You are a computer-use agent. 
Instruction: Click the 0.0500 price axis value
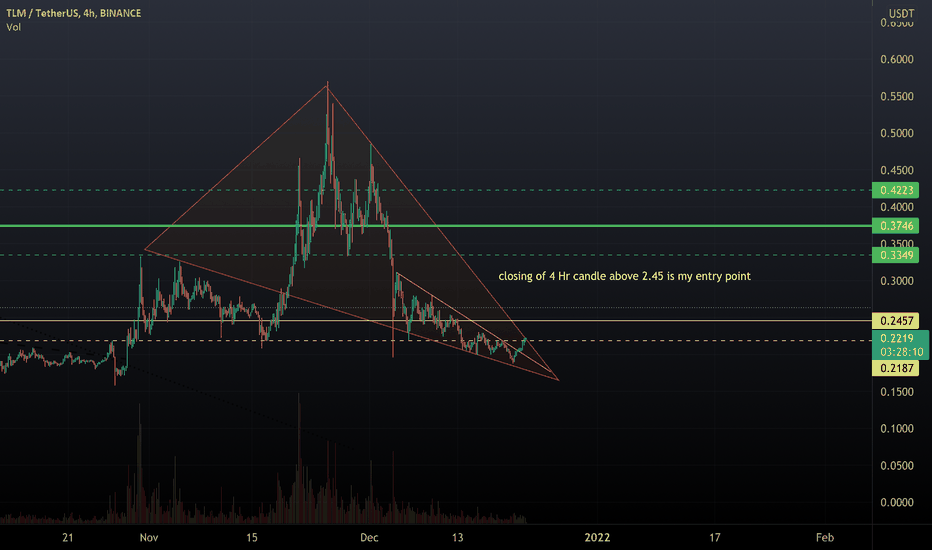[897, 466]
